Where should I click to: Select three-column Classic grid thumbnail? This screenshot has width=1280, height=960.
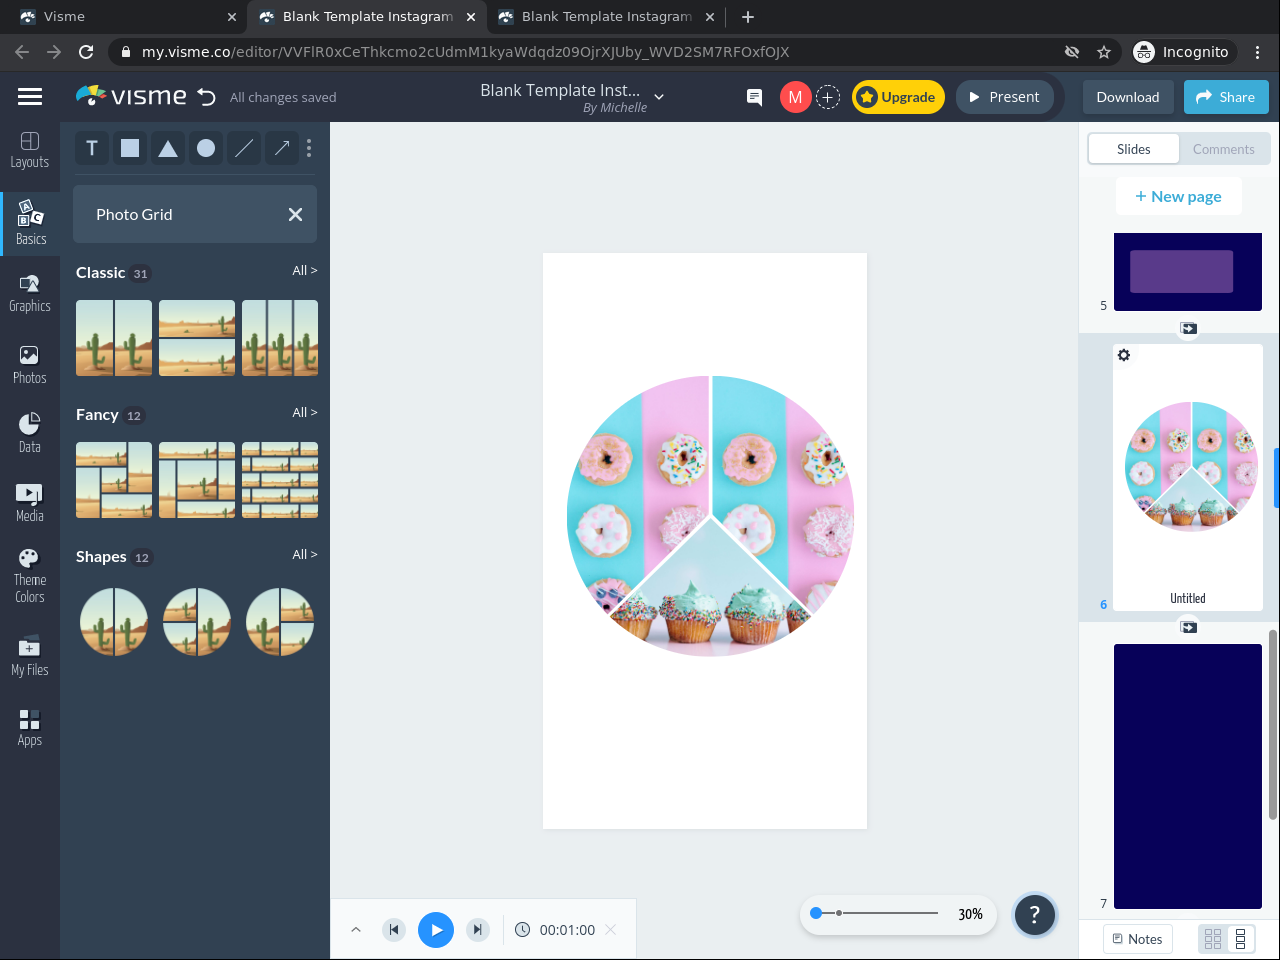pos(280,338)
